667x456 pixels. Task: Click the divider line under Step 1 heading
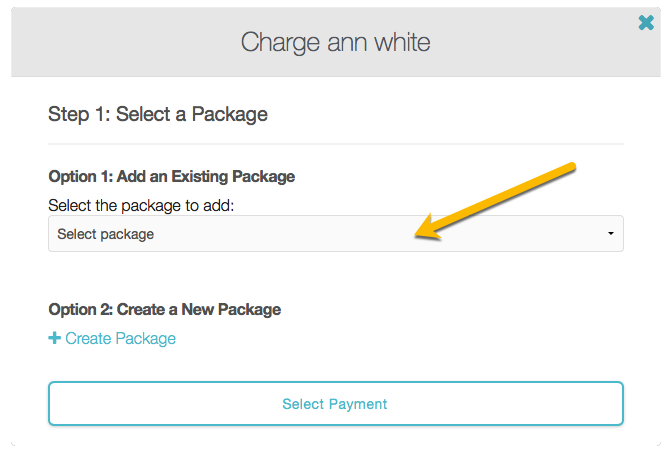pyautogui.click(x=335, y=144)
